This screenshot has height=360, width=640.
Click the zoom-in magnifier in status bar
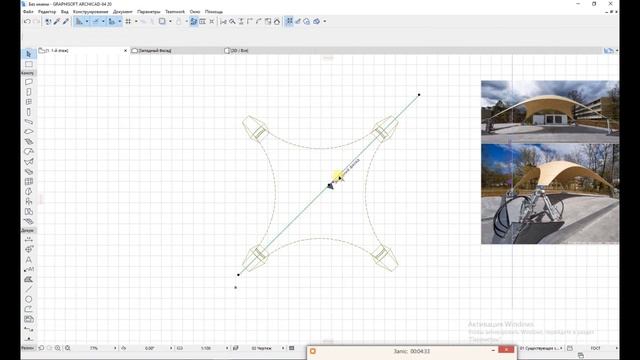pyautogui.click(x=58, y=348)
